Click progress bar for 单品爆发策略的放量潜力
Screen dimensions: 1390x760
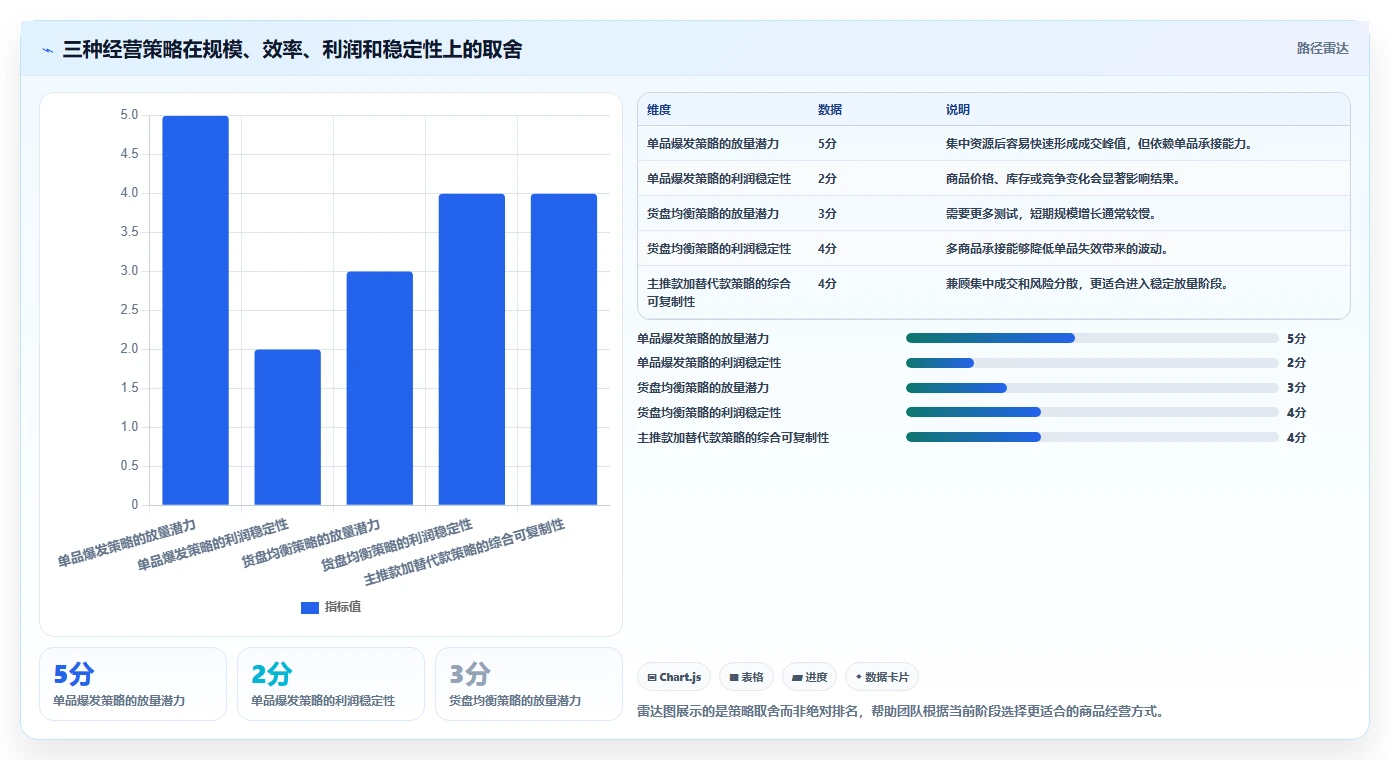[x=1092, y=338]
